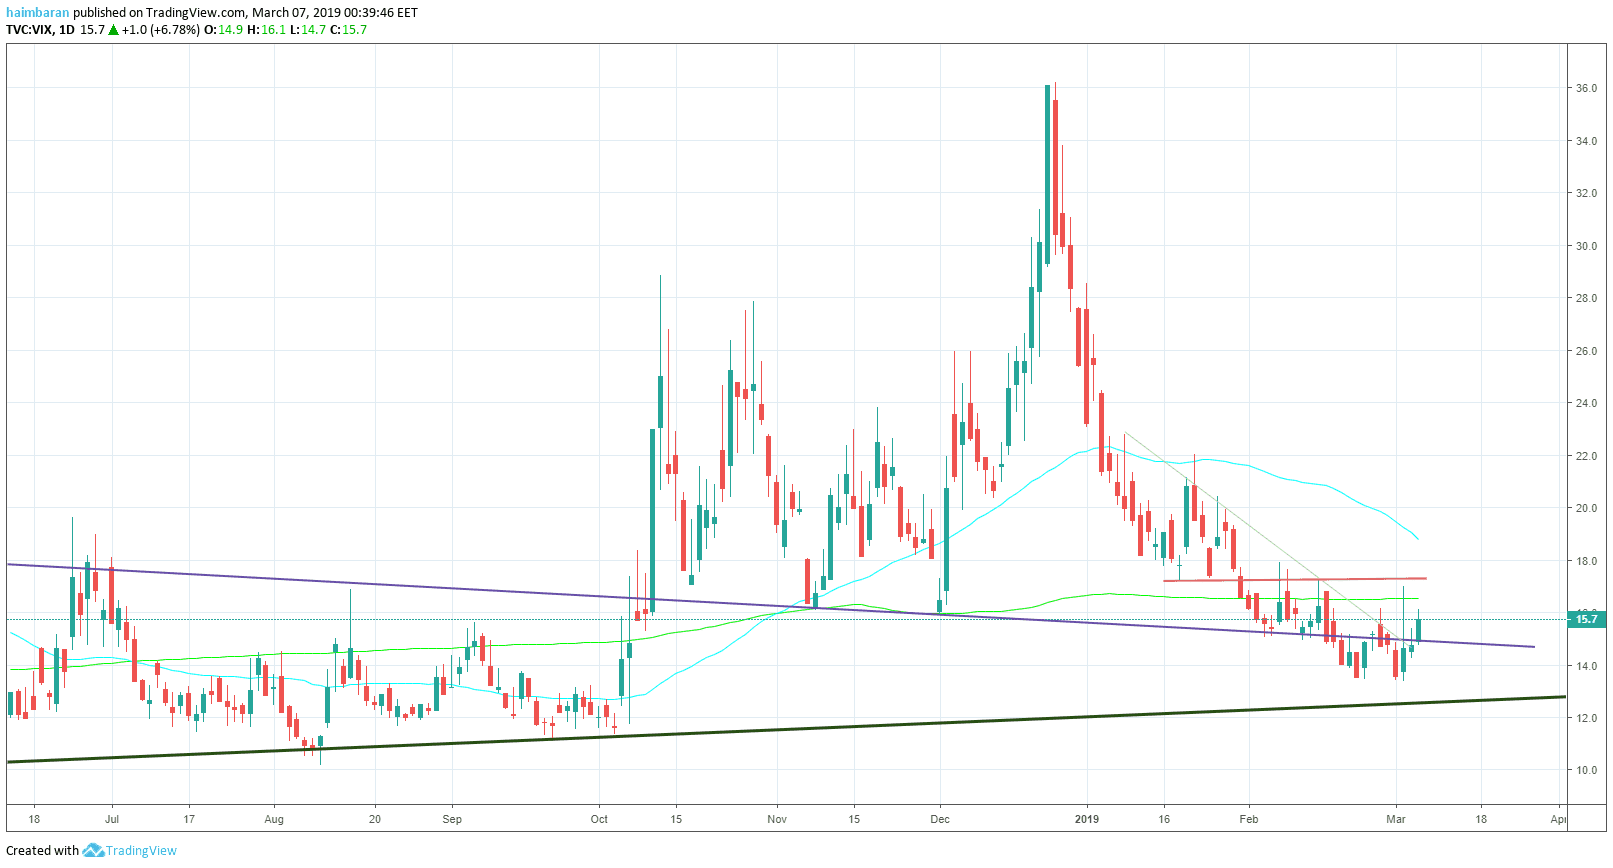Screen dimensions: 1613x868
Task: Click the TVC:VIX symbol label
Action: 29,30
